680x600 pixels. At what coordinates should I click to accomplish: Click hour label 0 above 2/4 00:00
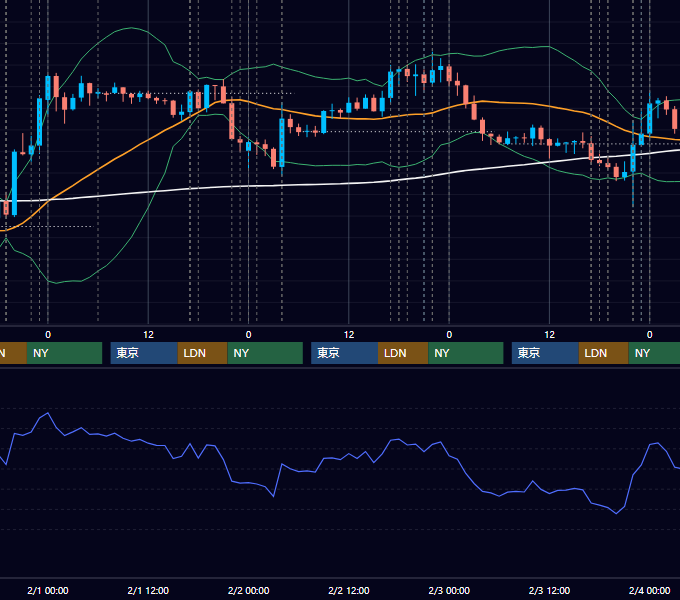[649, 335]
